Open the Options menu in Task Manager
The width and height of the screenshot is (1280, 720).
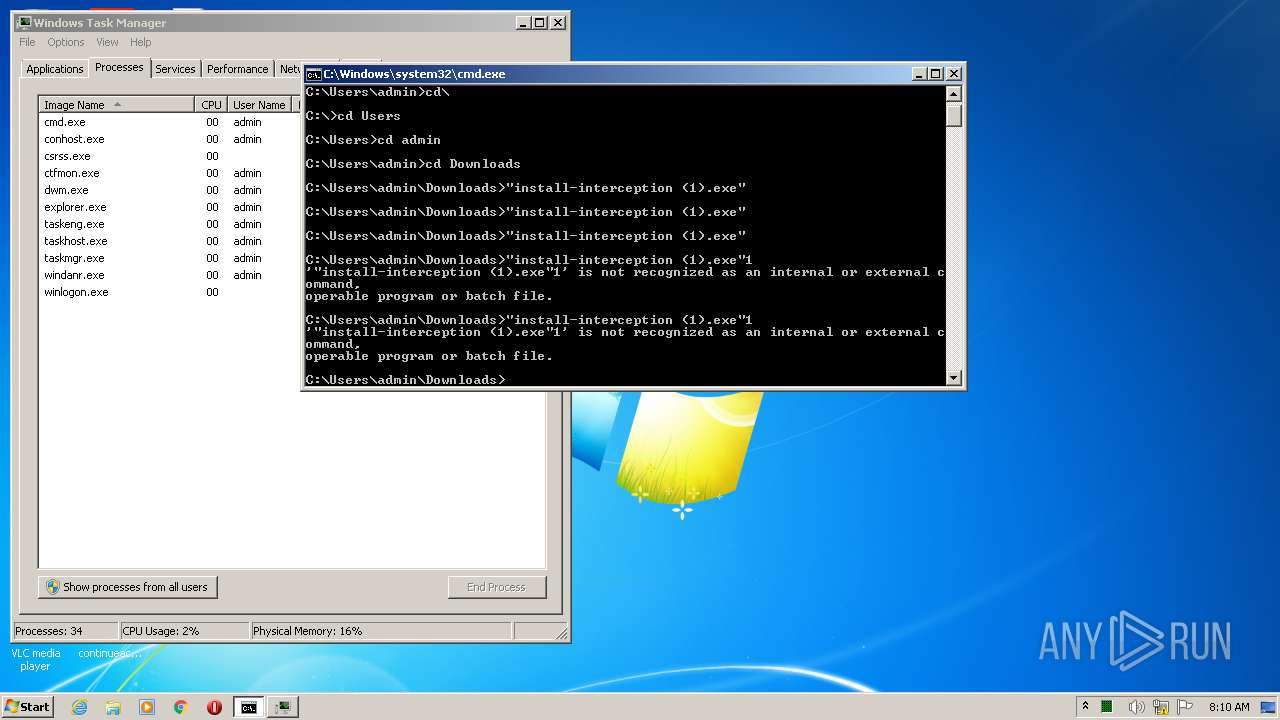pyautogui.click(x=66, y=42)
